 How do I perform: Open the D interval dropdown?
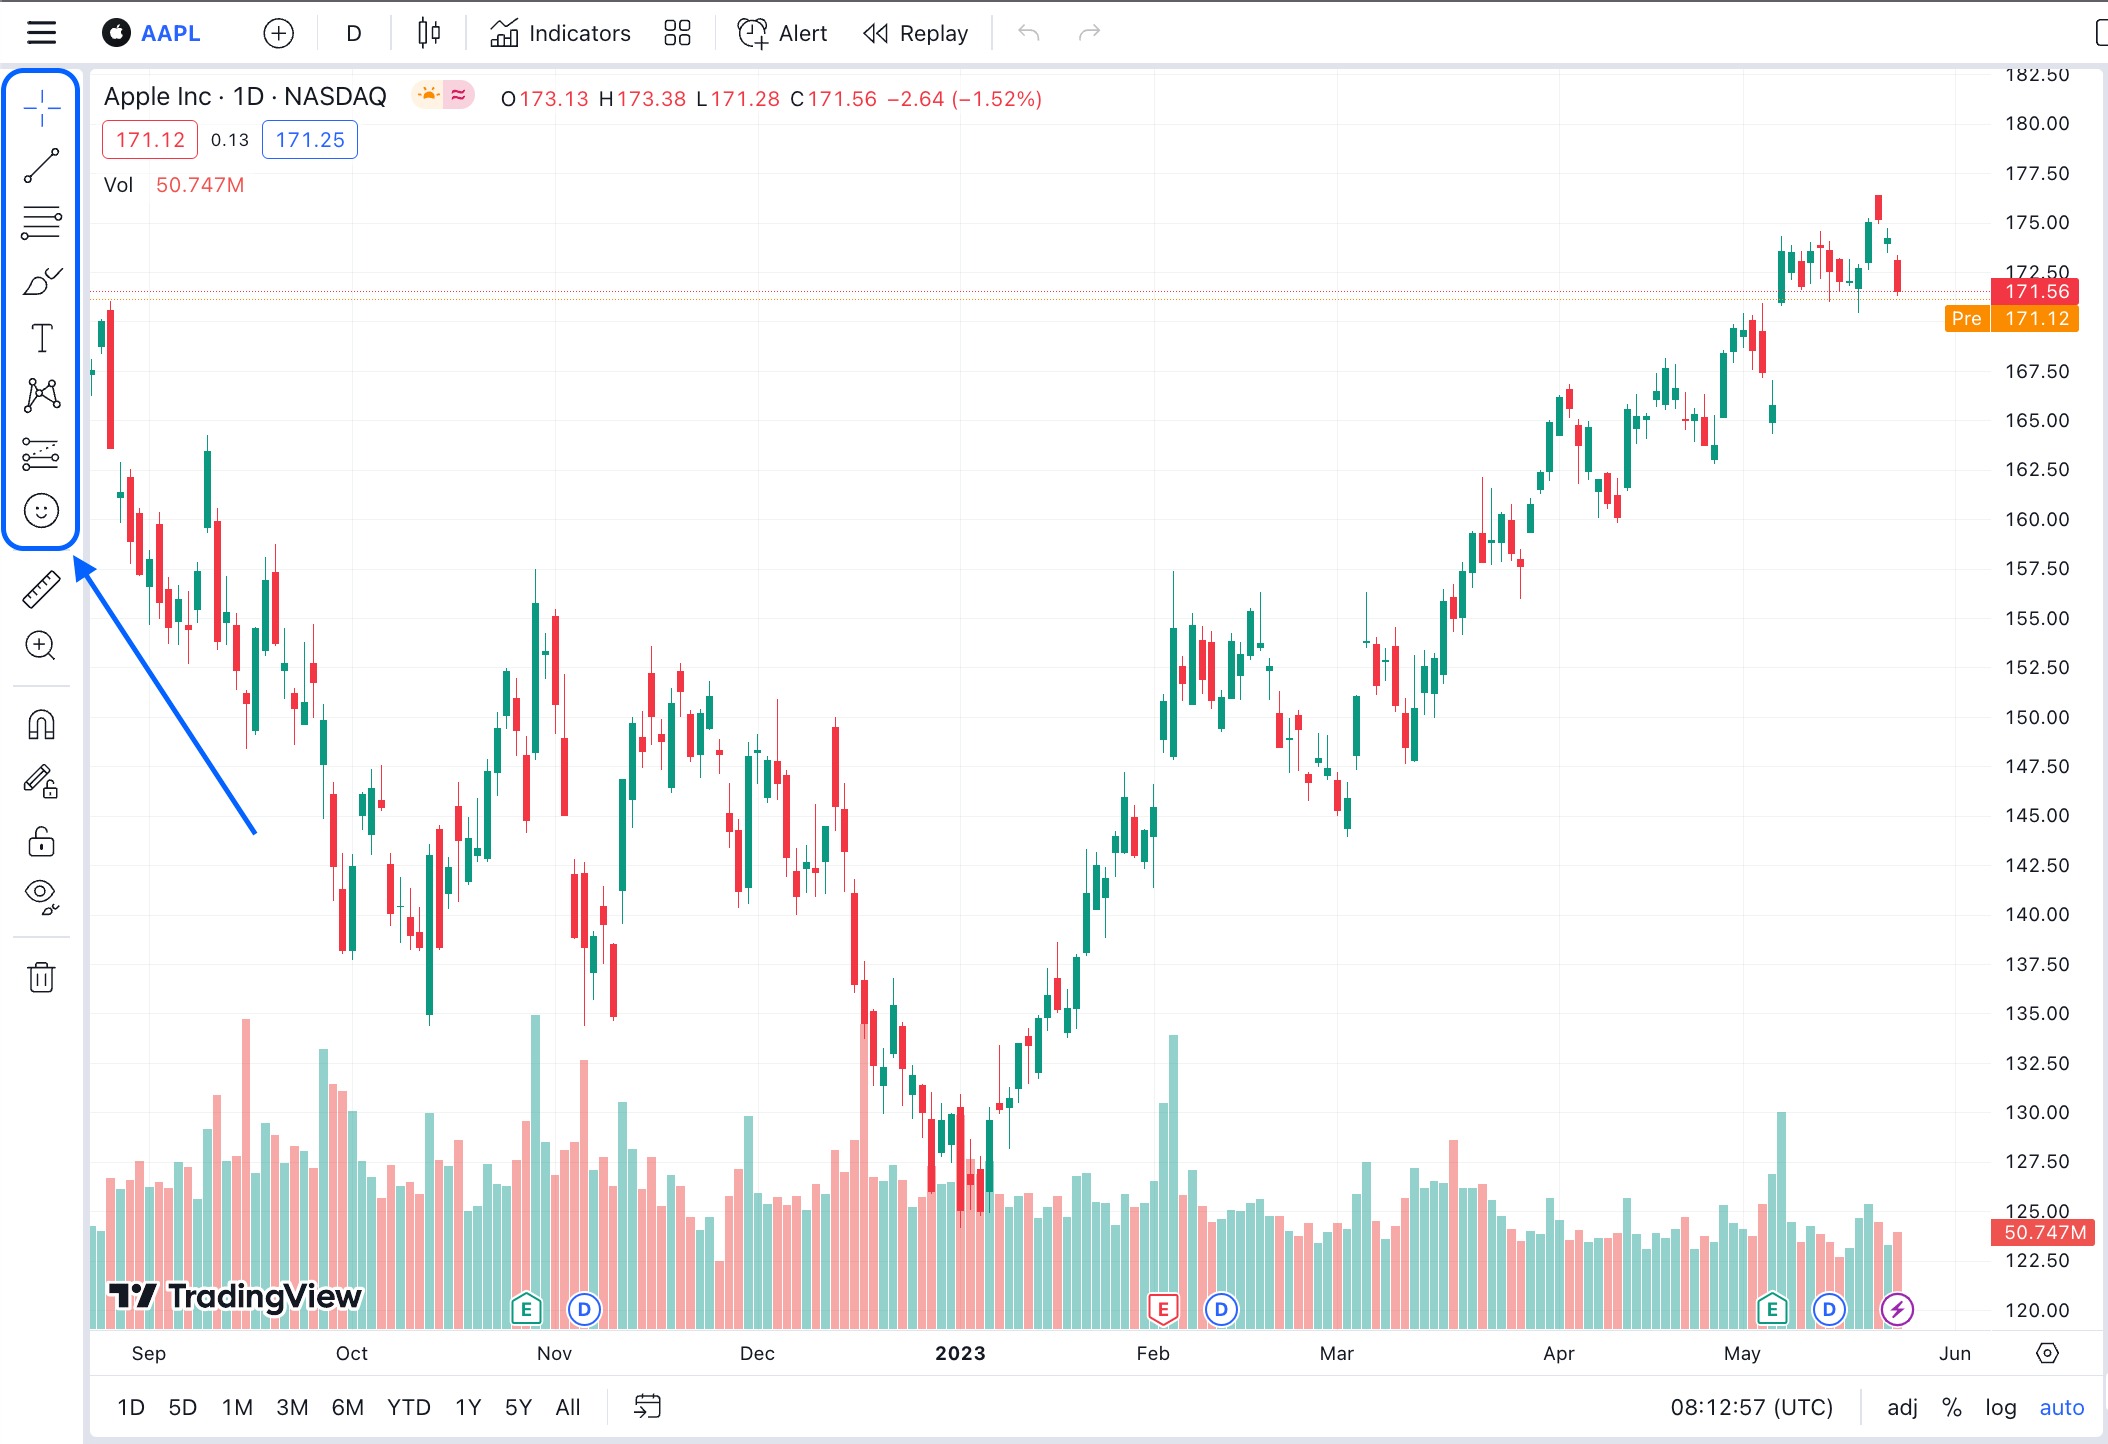[x=352, y=32]
